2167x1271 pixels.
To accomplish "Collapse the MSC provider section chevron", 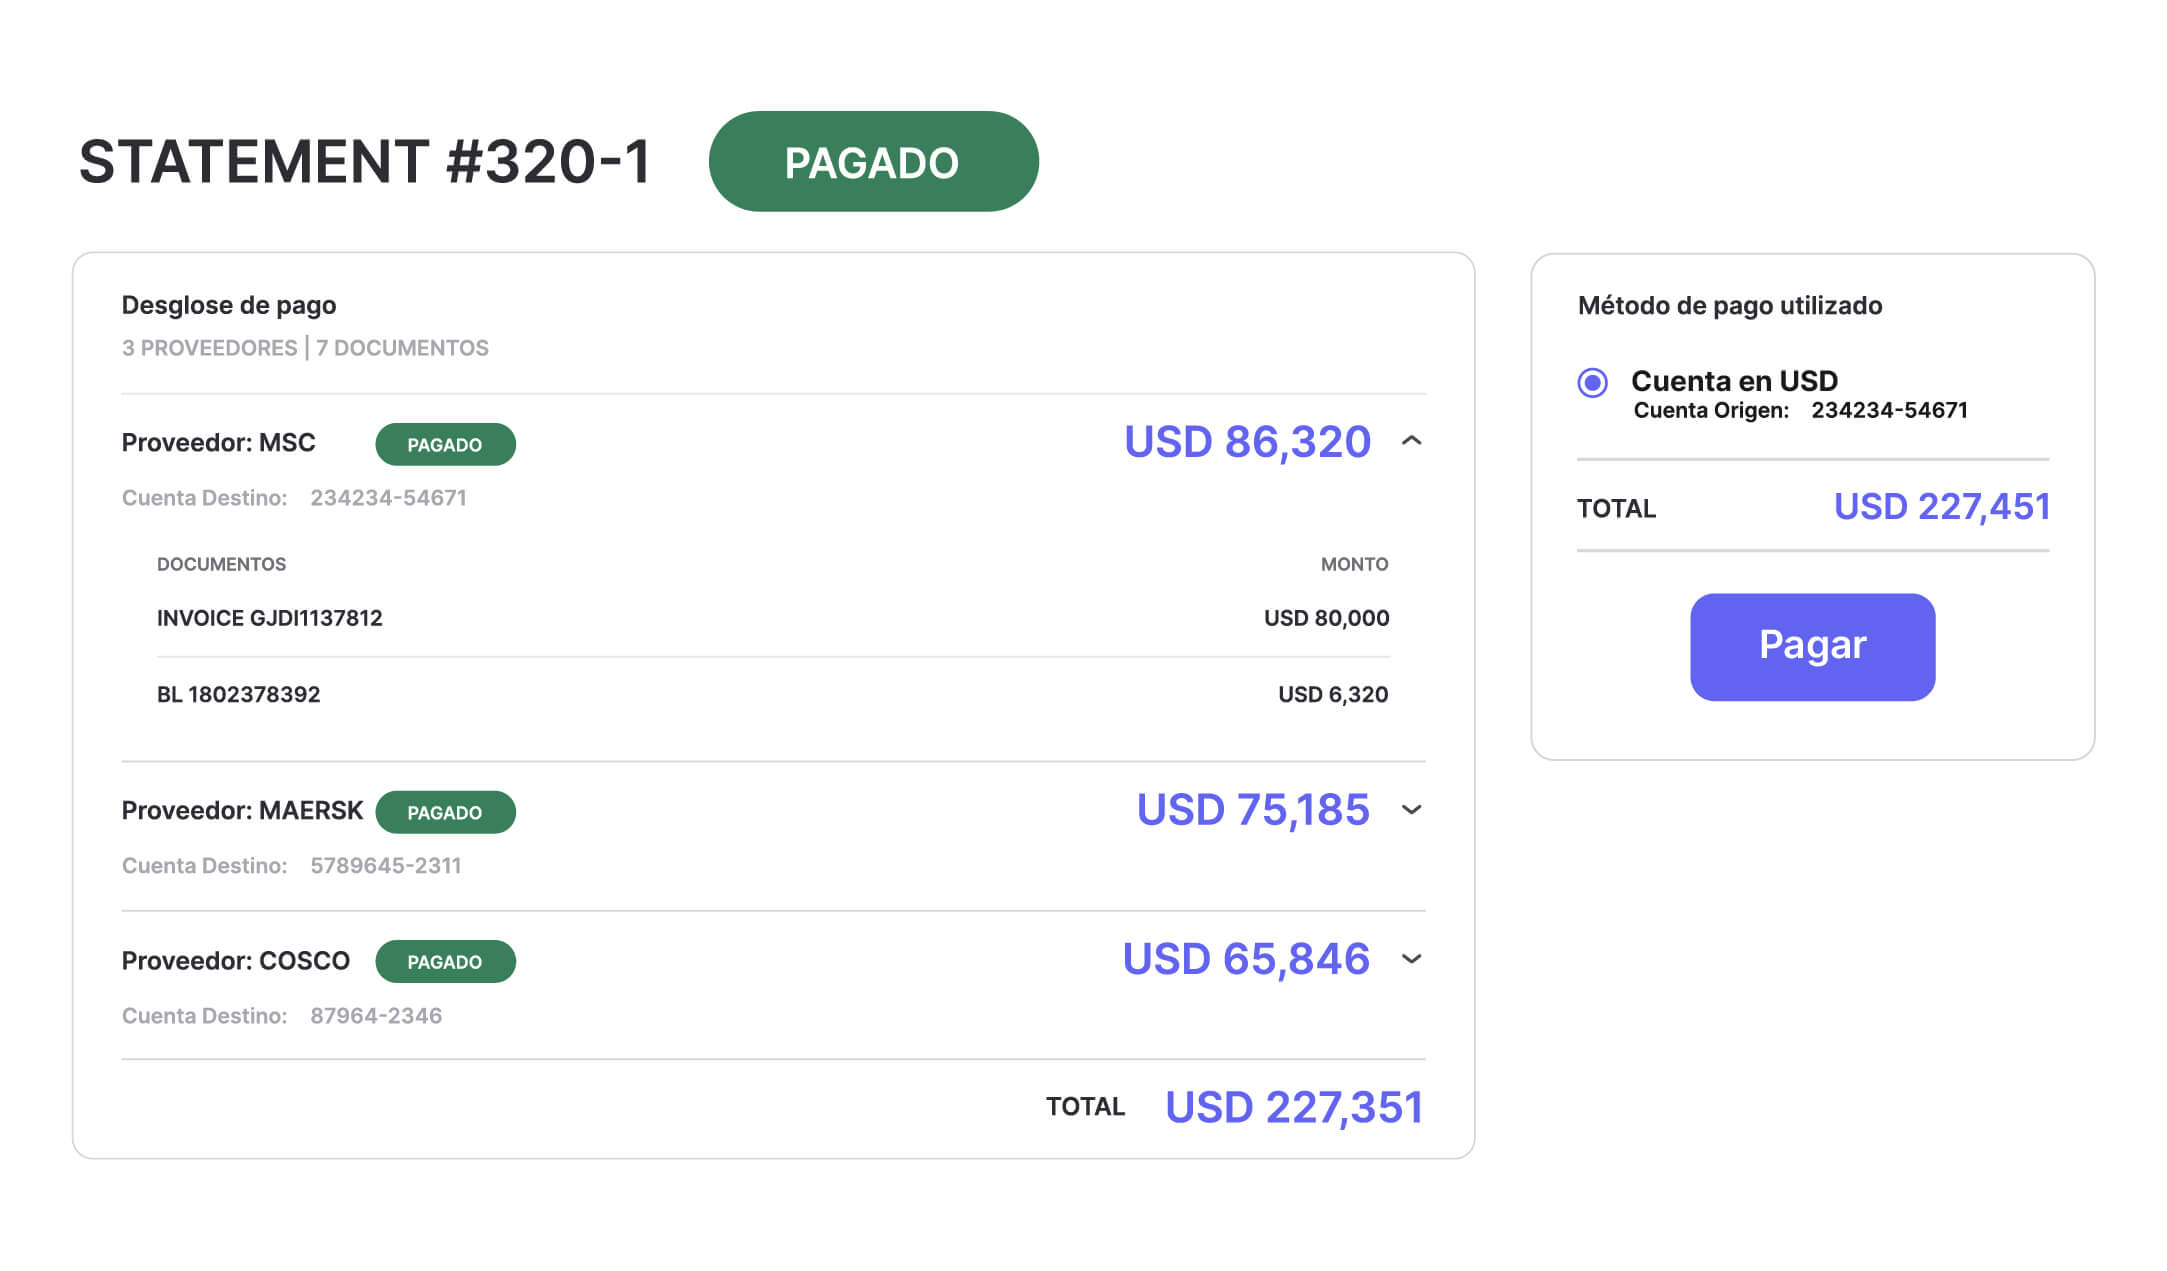I will coord(1411,441).
